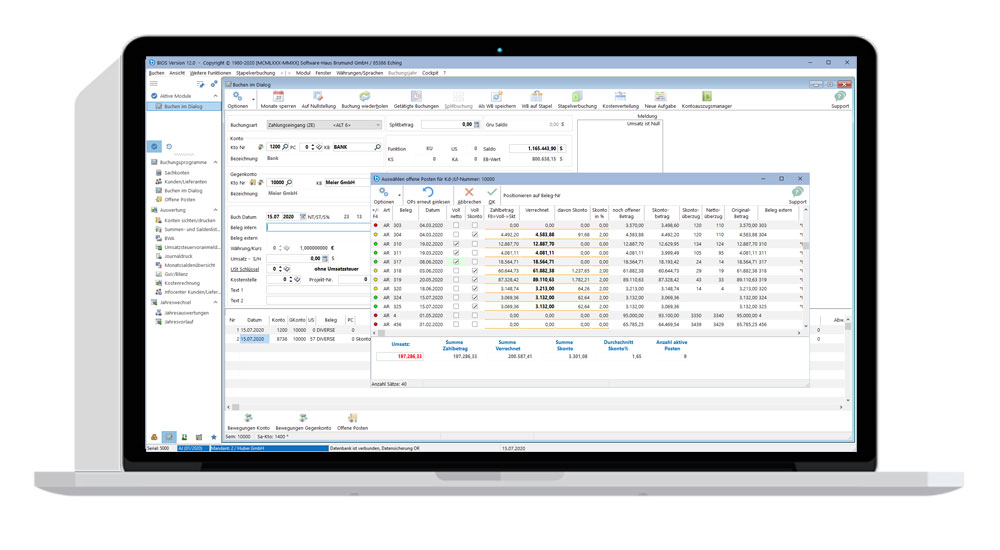Viewport: 1000px width, 550px height.
Task: Open Kostenrechnung in the sidebar
Action: click(182, 283)
